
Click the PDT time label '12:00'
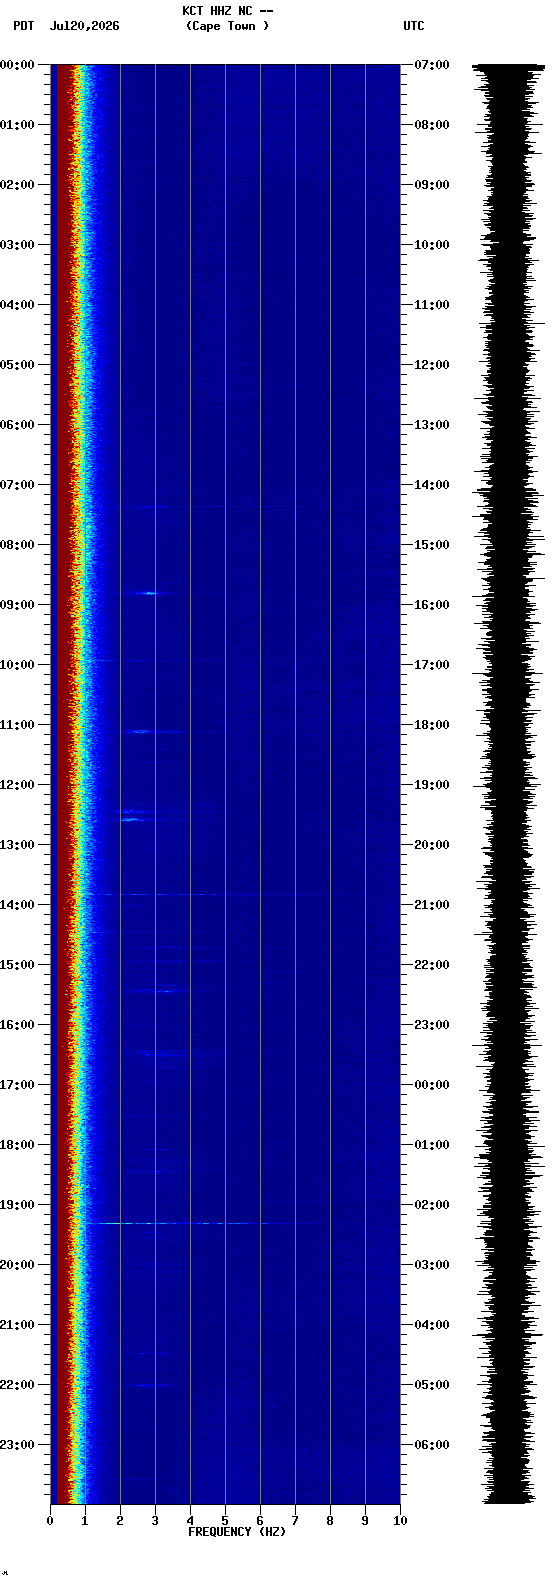[x=17, y=785]
